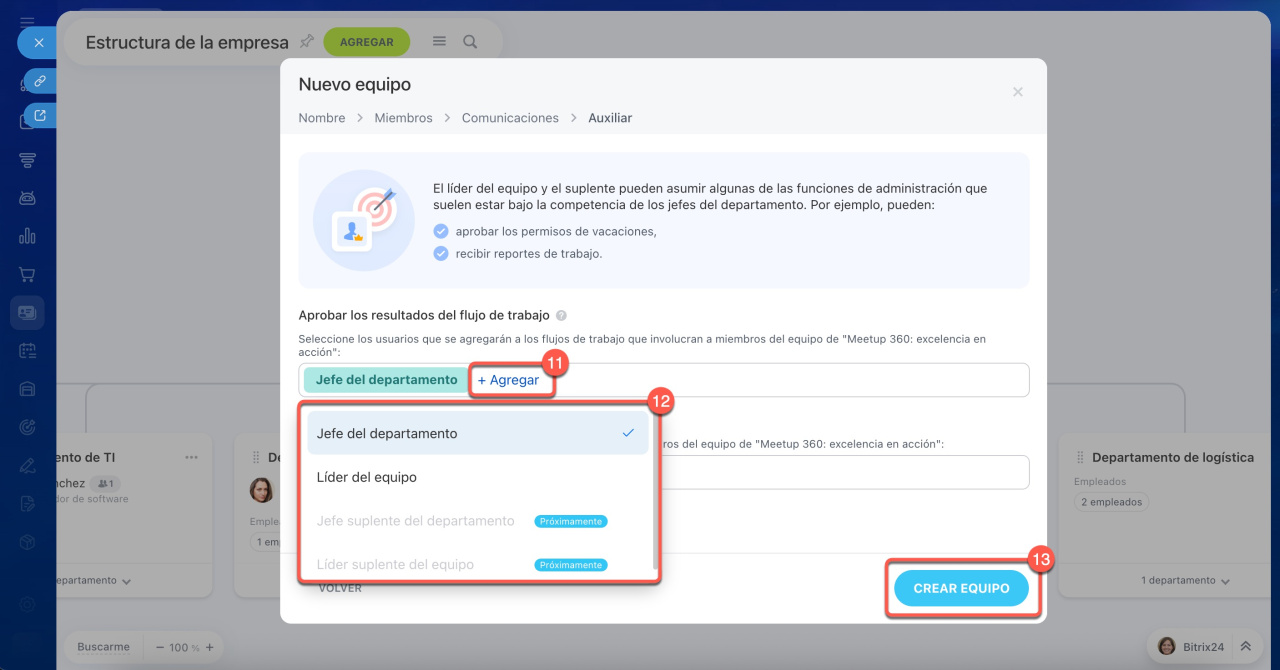Image resolution: width=1280 pixels, height=670 pixels.
Task: Click the copy link icon button
Action: (40, 81)
